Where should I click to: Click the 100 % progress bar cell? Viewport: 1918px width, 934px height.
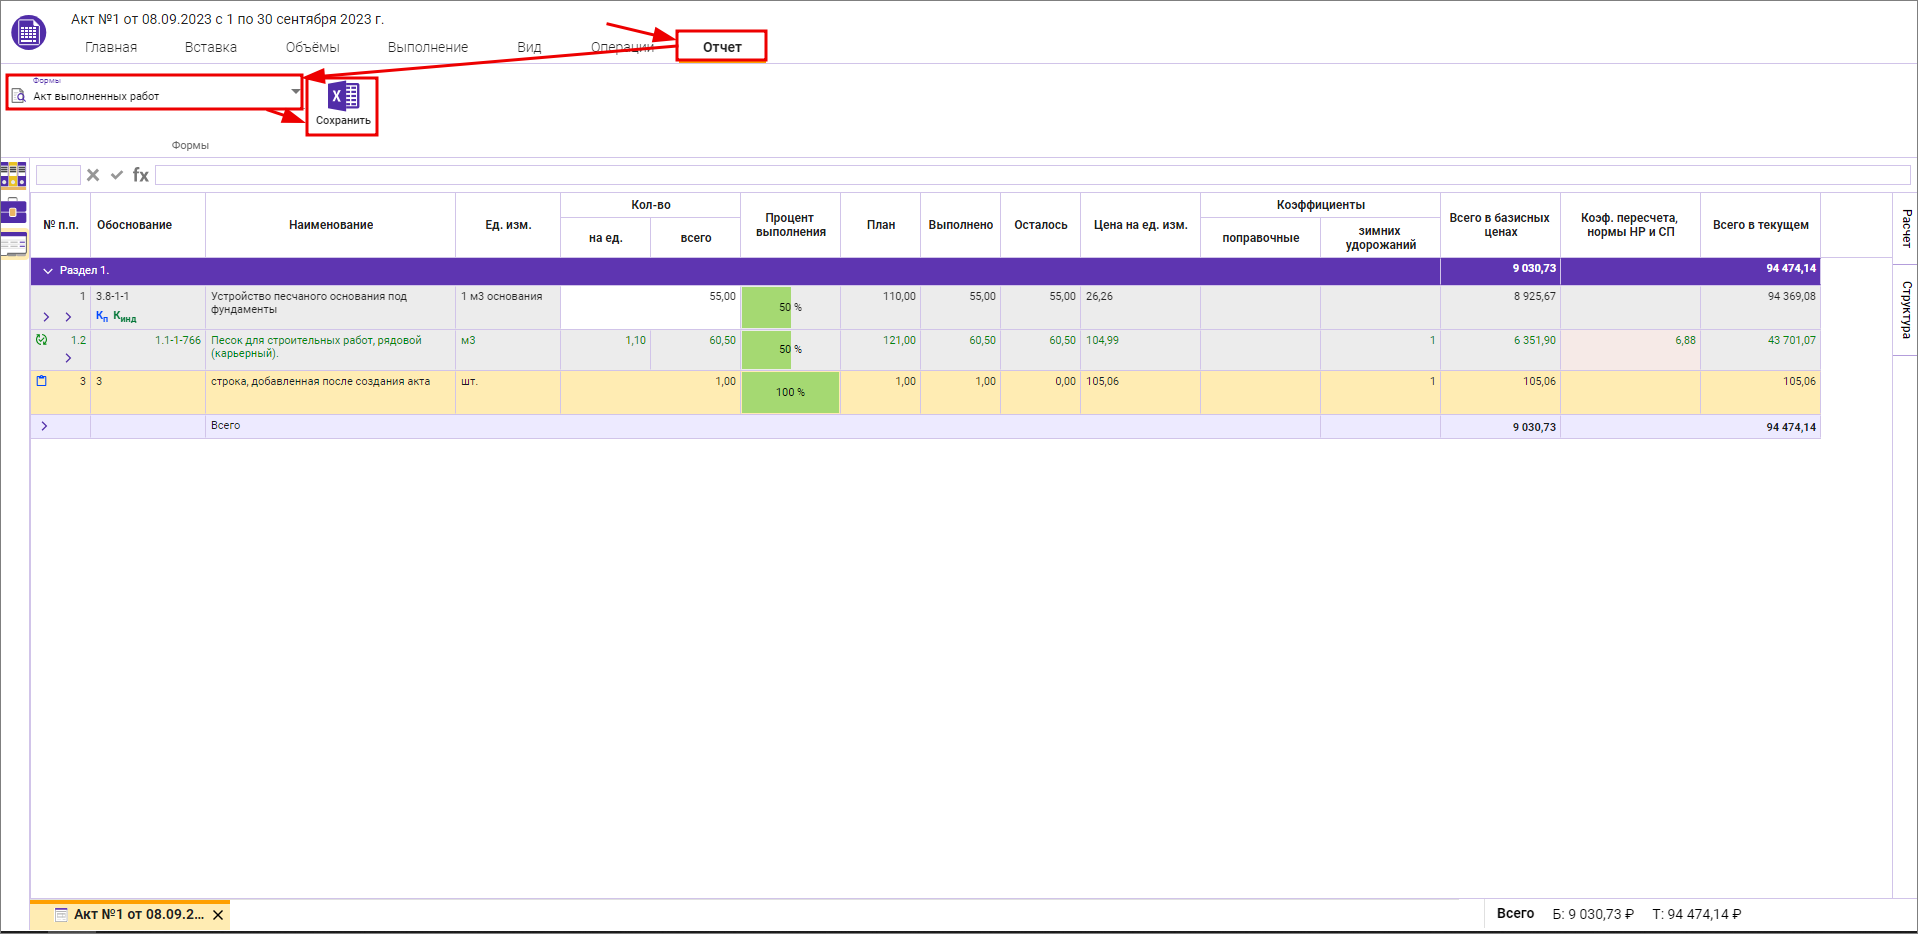[x=790, y=392]
